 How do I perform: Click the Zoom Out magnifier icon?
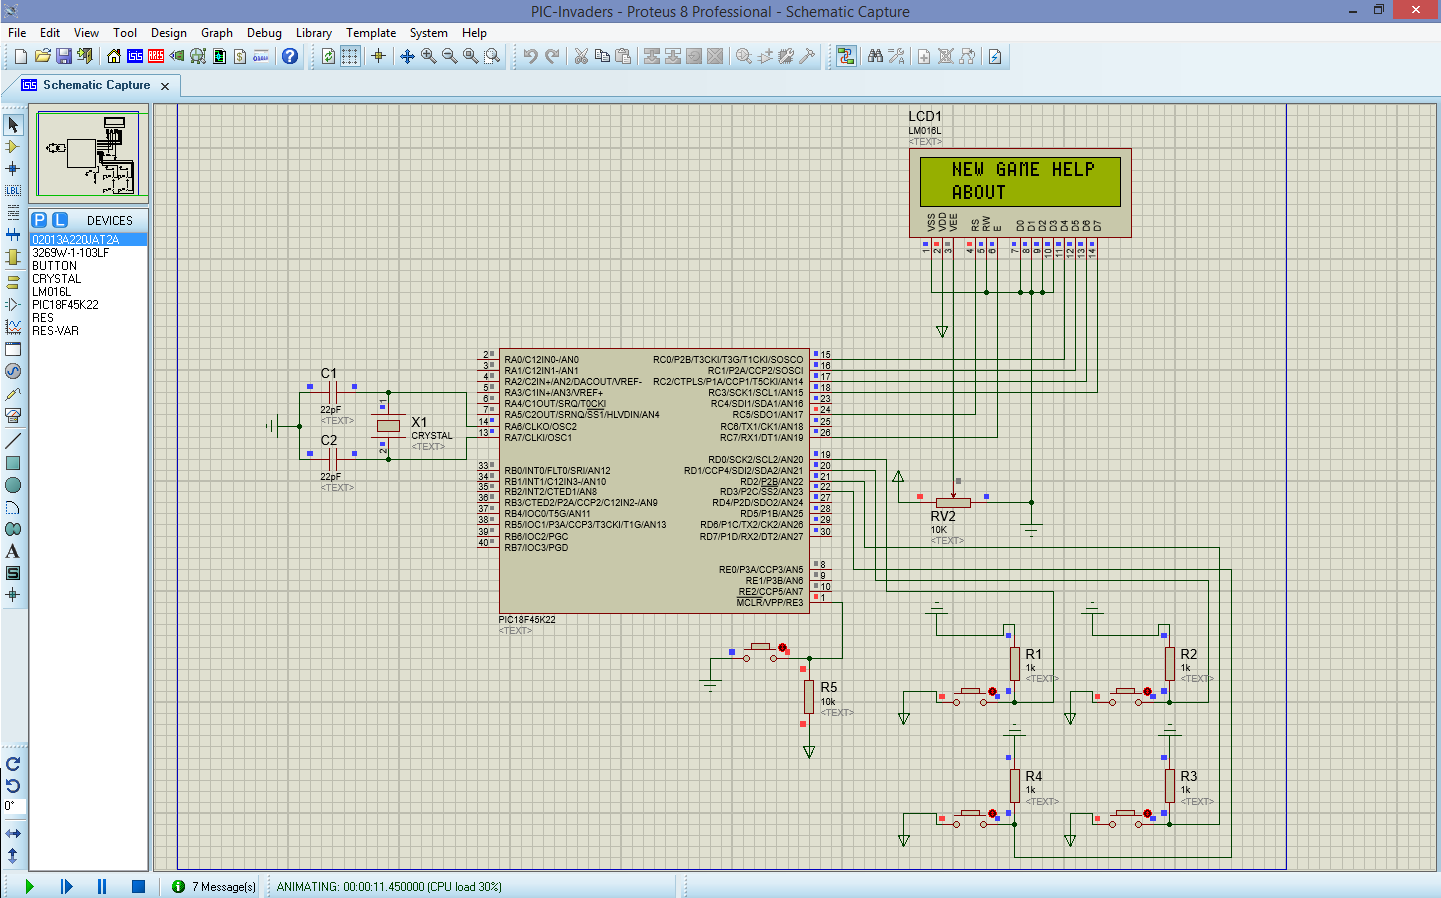(x=450, y=56)
